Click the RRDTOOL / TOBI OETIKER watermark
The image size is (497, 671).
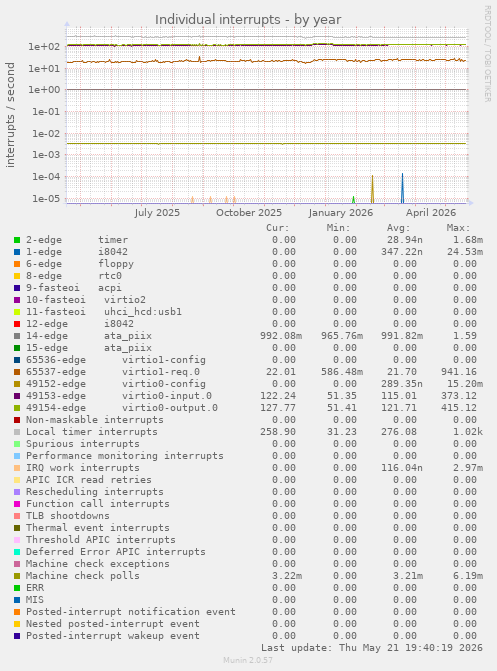488,53
